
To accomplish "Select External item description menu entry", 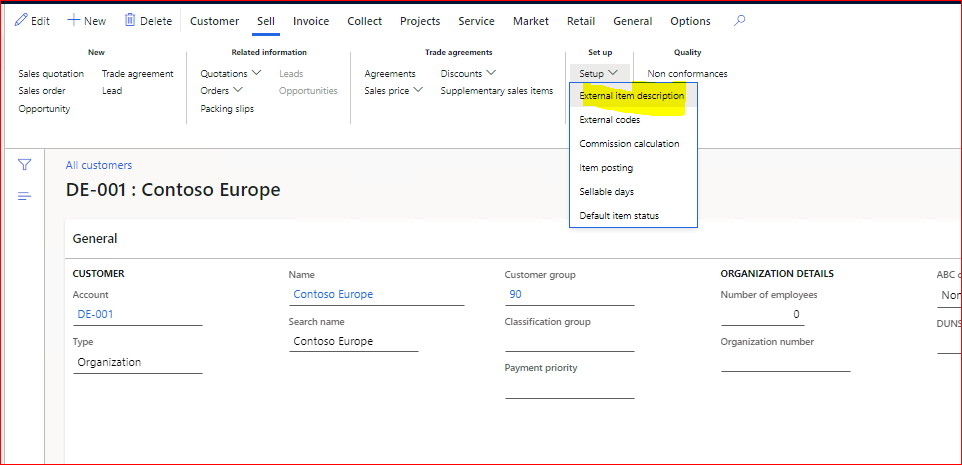I will tap(632, 96).
